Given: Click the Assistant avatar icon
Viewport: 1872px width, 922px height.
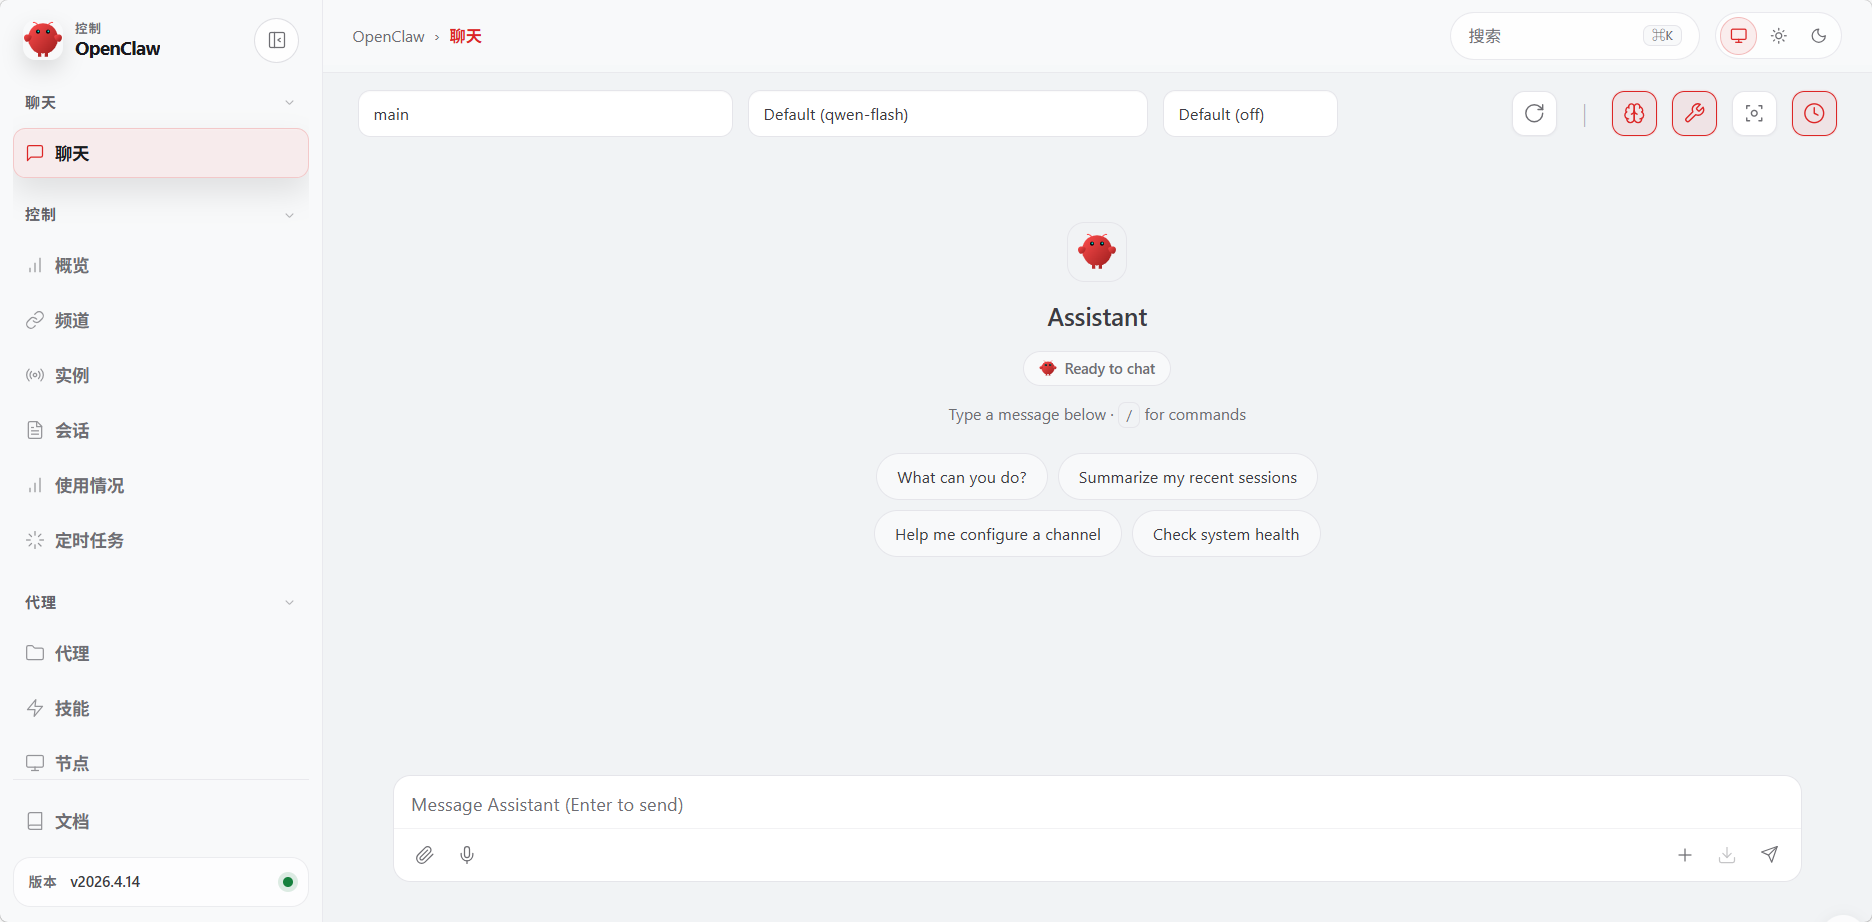Looking at the screenshot, I should pos(1097,252).
